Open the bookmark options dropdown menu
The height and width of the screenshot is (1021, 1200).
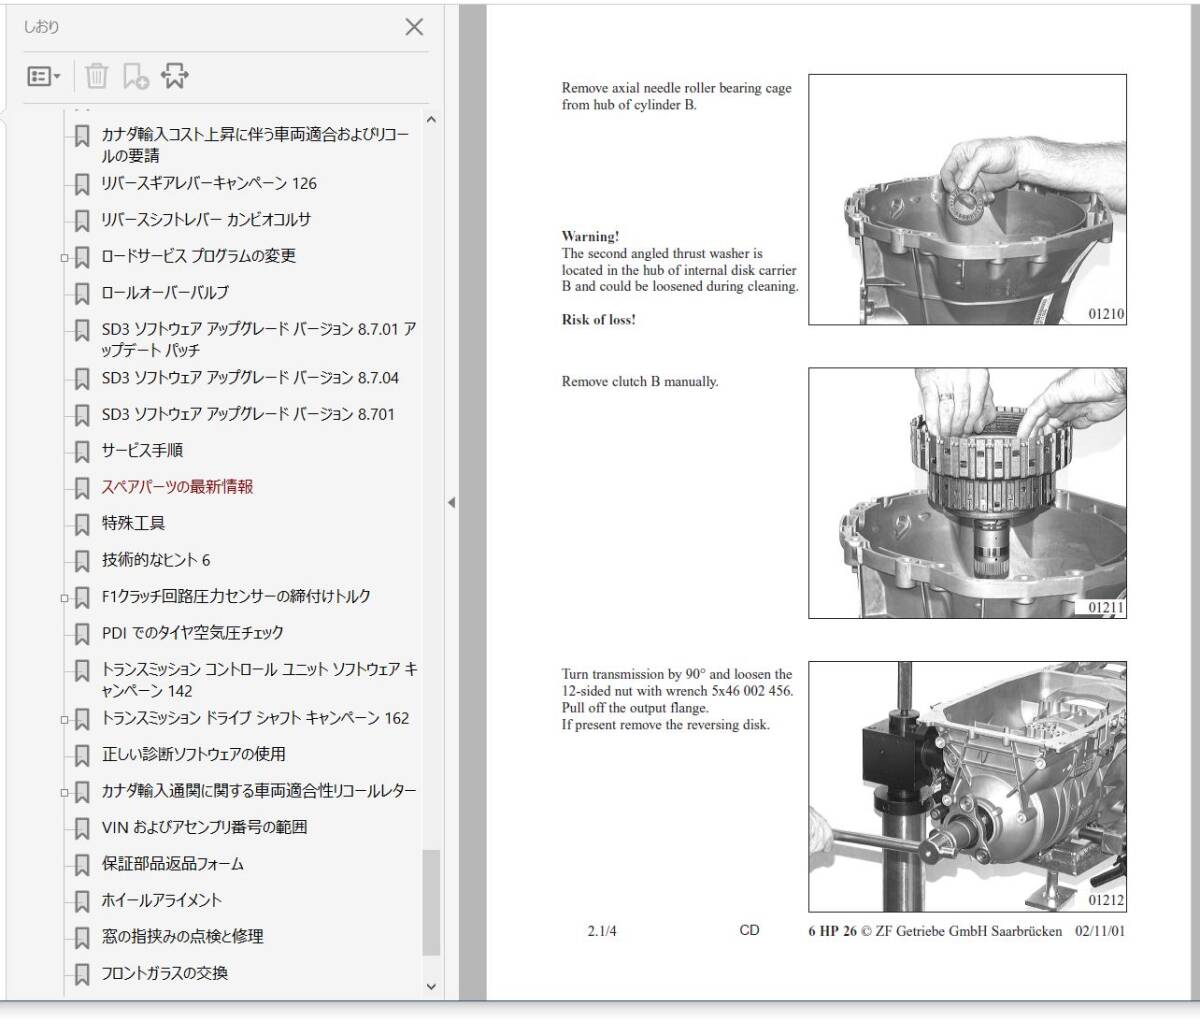pyautogui.click(x=44, y=76)
